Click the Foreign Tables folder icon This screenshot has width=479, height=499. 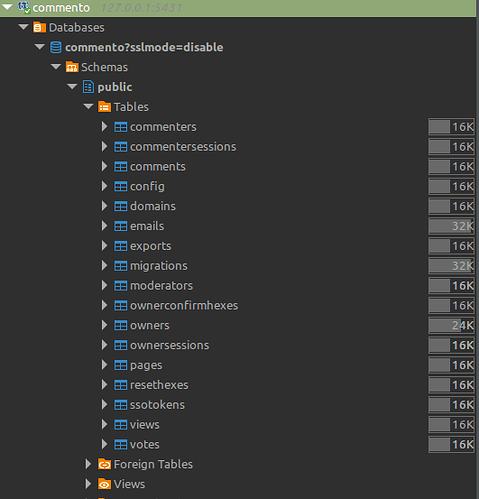click(x=104, y=464)
